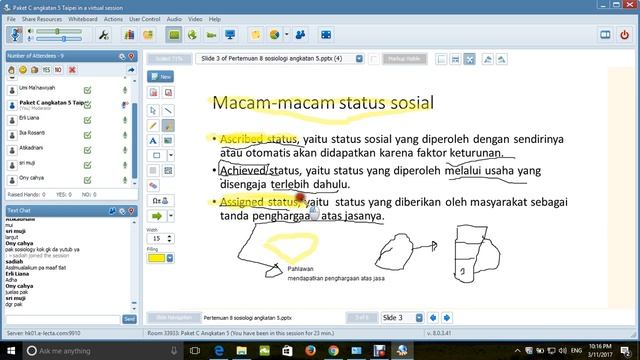Open the audio setup wrench tool
Image resolution: width=640 pixels, height=360 pixels.
tap(104, 35)
